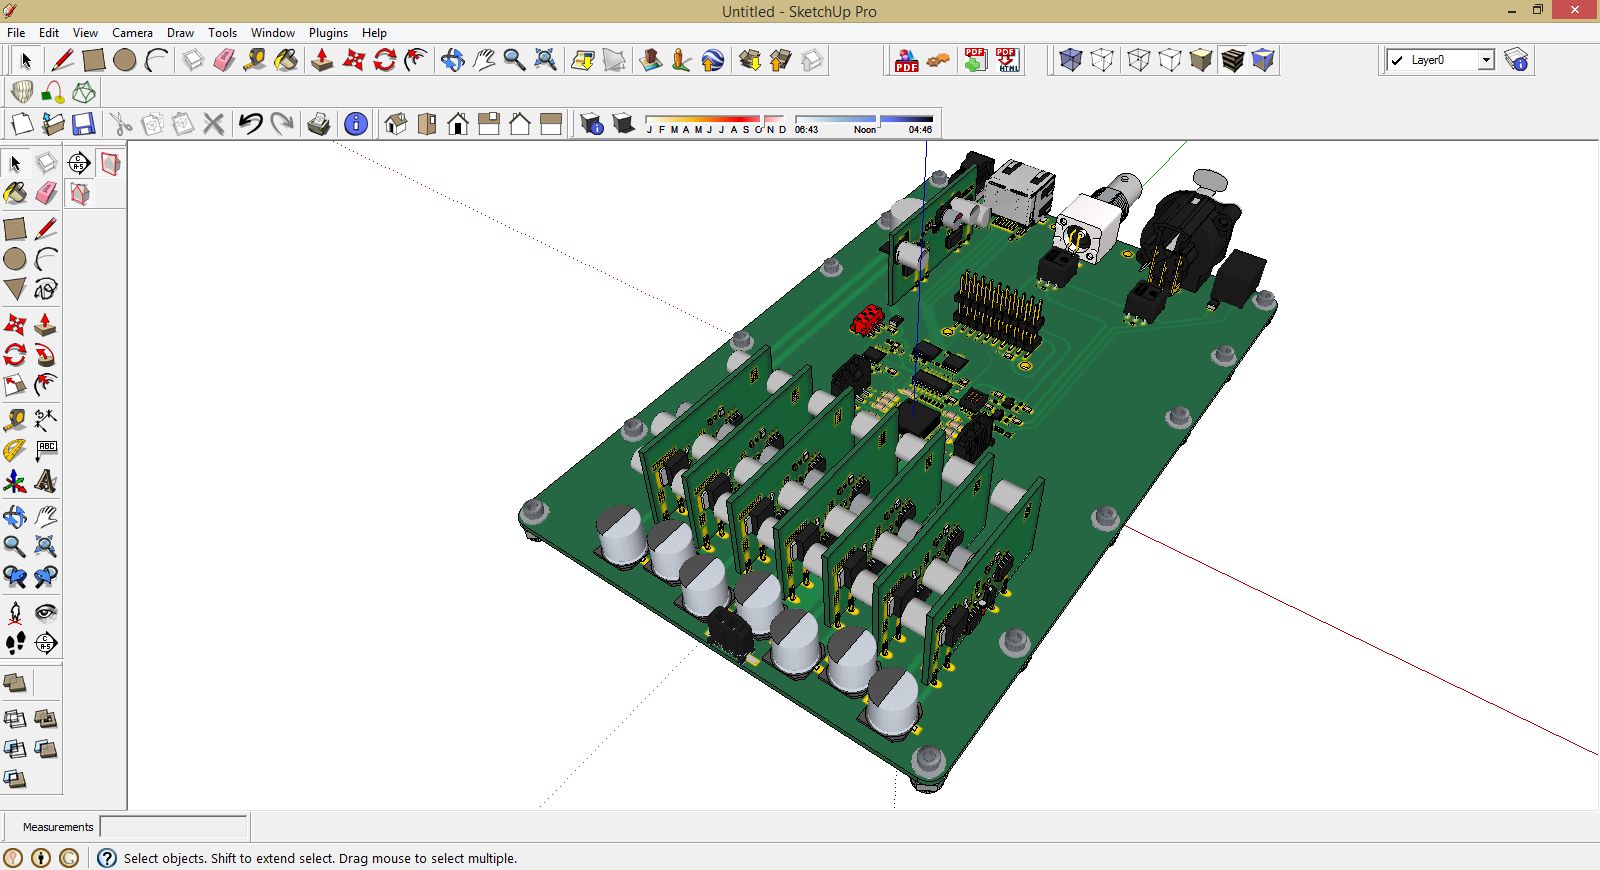1600x870 pixels.
Task: Select the Dimension tool
Action: (46, 419)
